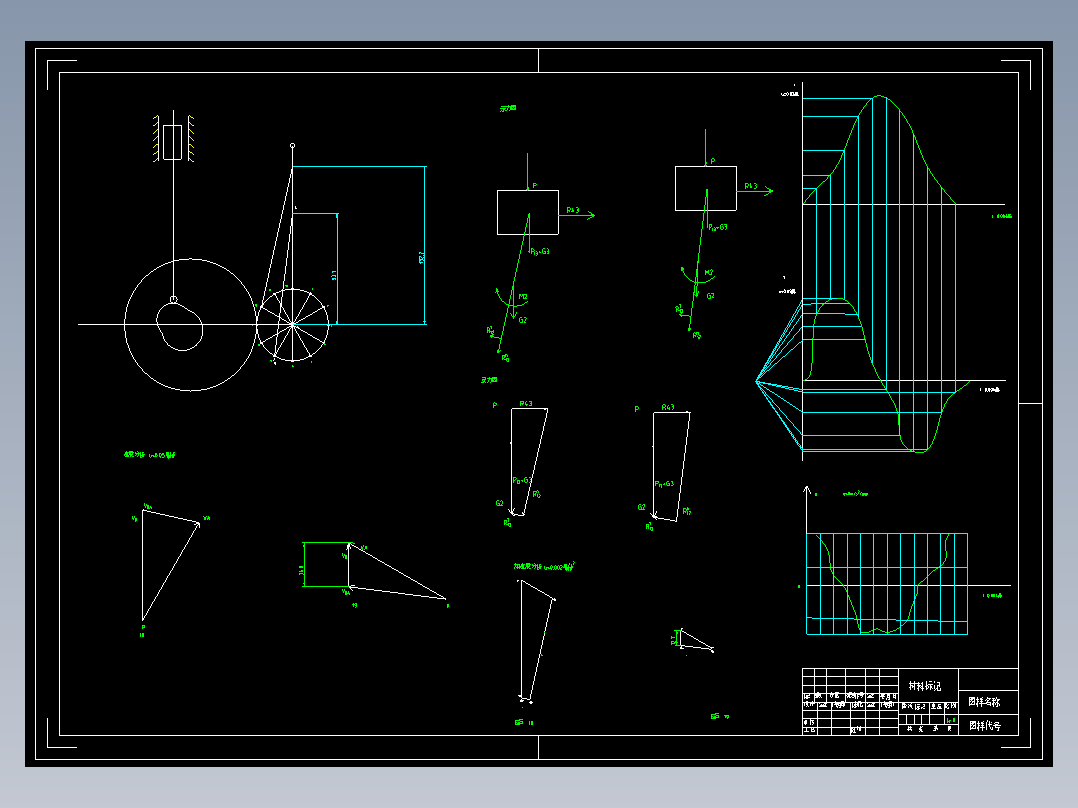Click the convergence point of cyan fan lines
The width and height of the screenshot is (1078, 808).
click(756, 380)
